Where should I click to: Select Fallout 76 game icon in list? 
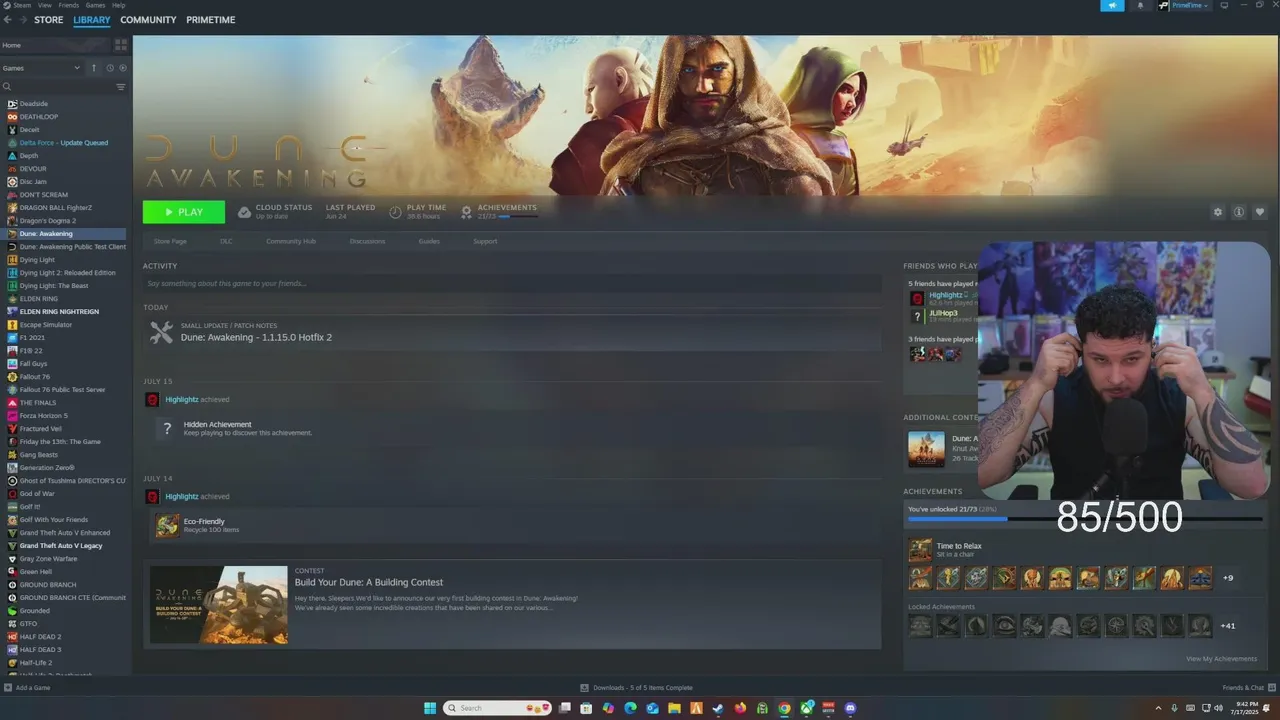(x=12, y=377)
